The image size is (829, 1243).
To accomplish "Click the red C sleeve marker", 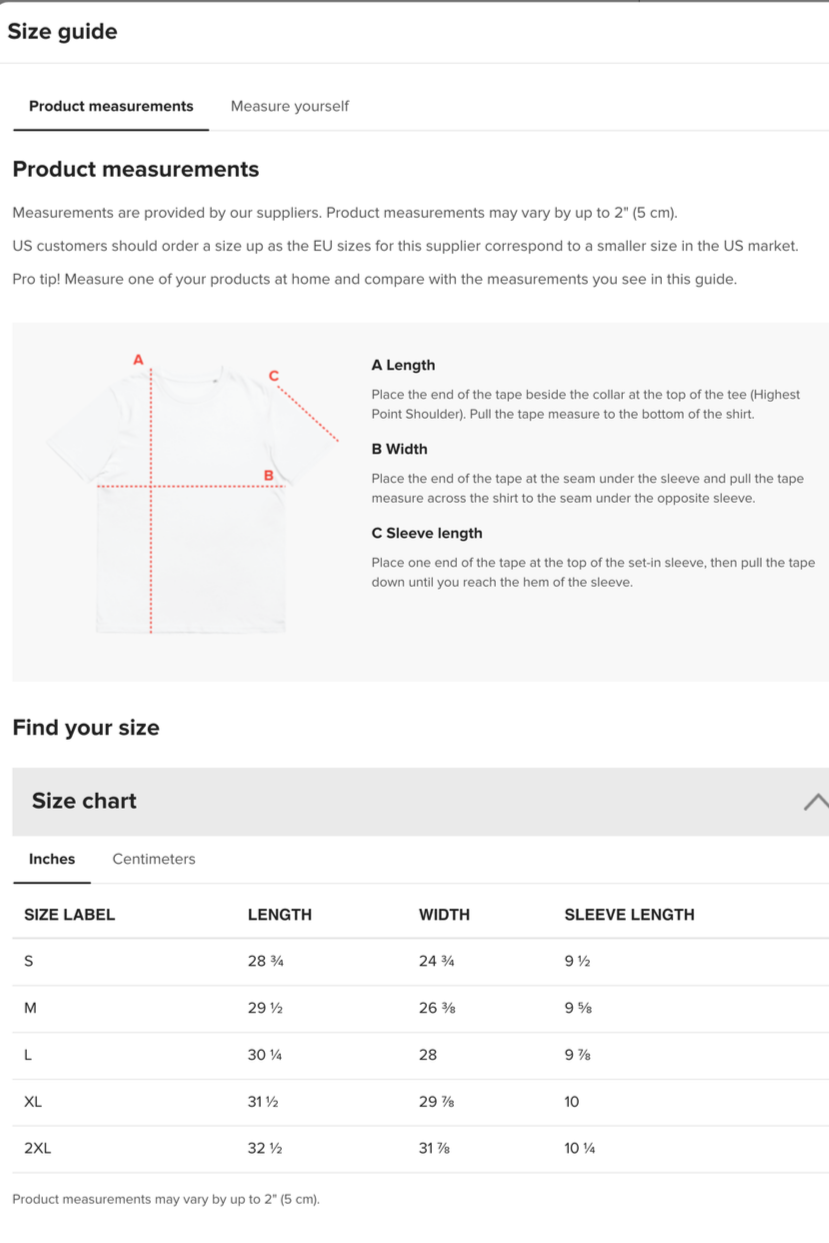I will [274, 375].
